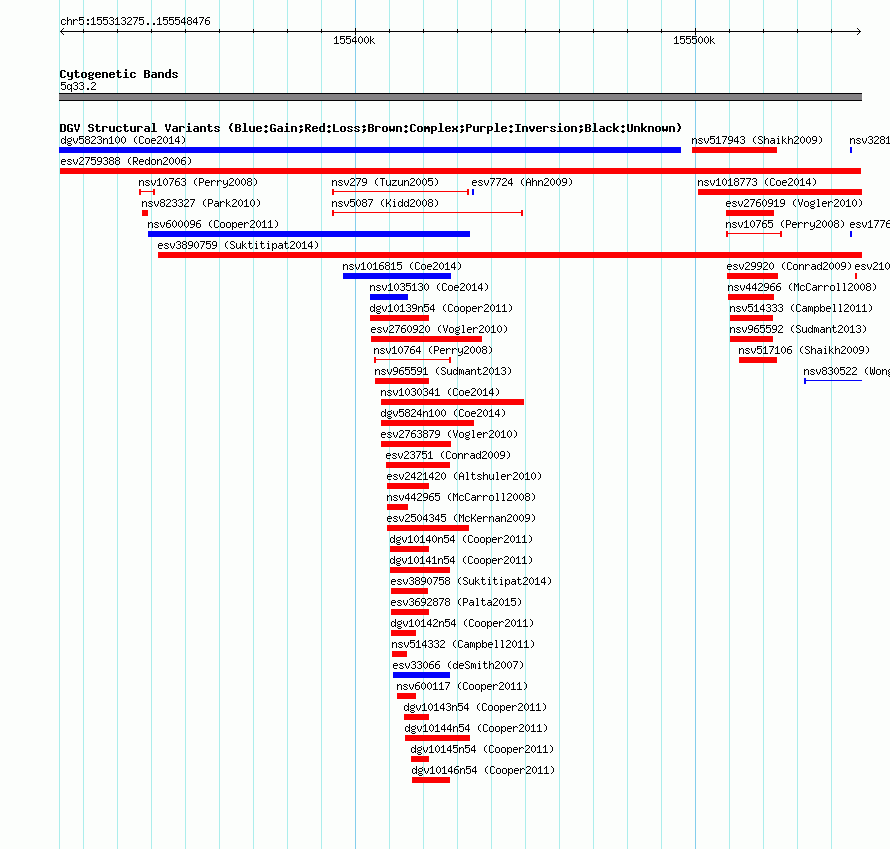The width and height of the screenshot is (890, 849).
Task: Select nsv10763 (Perry2008) variant label
Action: [198, 182]
